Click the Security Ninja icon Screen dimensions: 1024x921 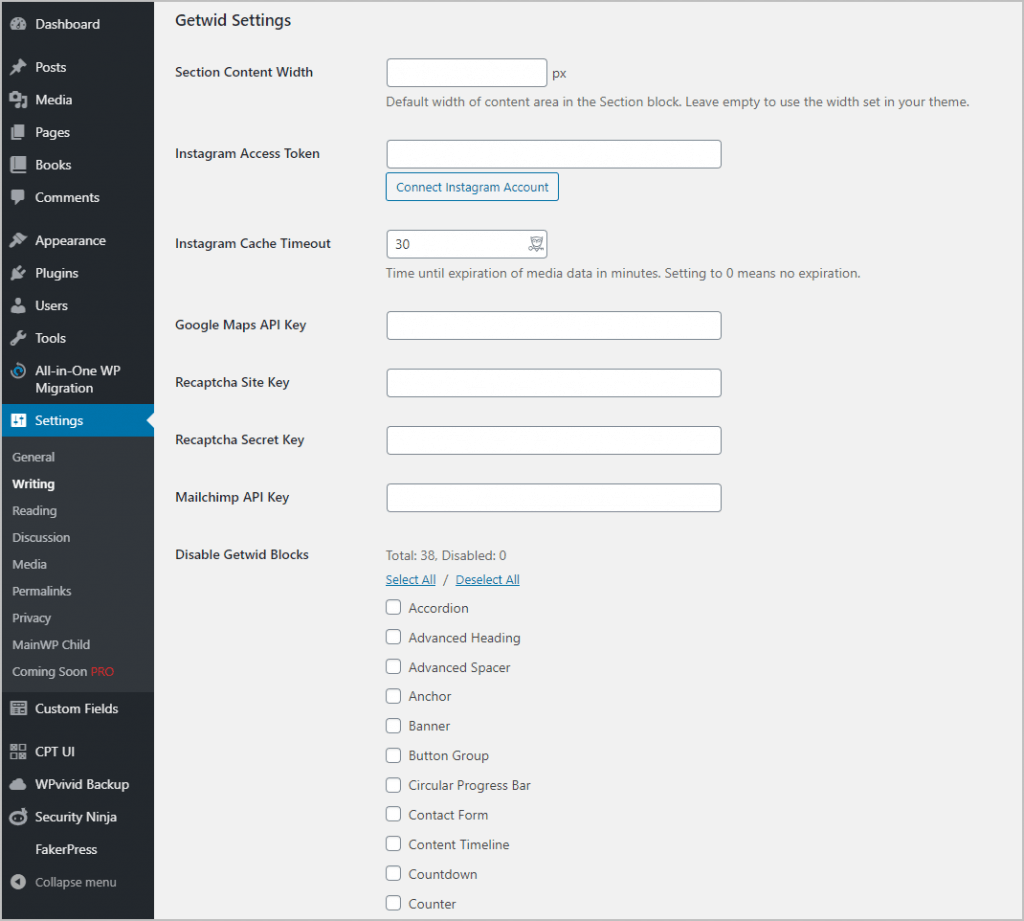(x=18, y=817)
